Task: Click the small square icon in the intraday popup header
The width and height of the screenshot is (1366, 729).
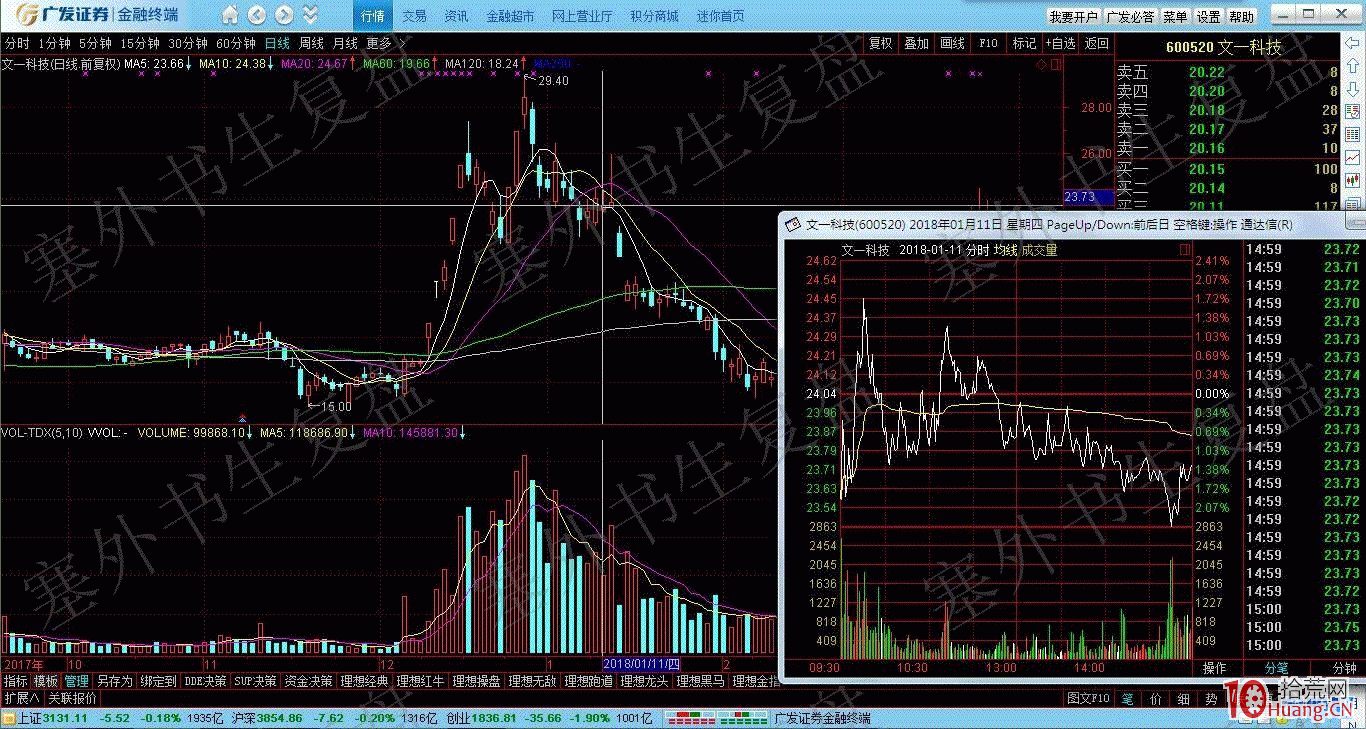Action: (1185, 250)
